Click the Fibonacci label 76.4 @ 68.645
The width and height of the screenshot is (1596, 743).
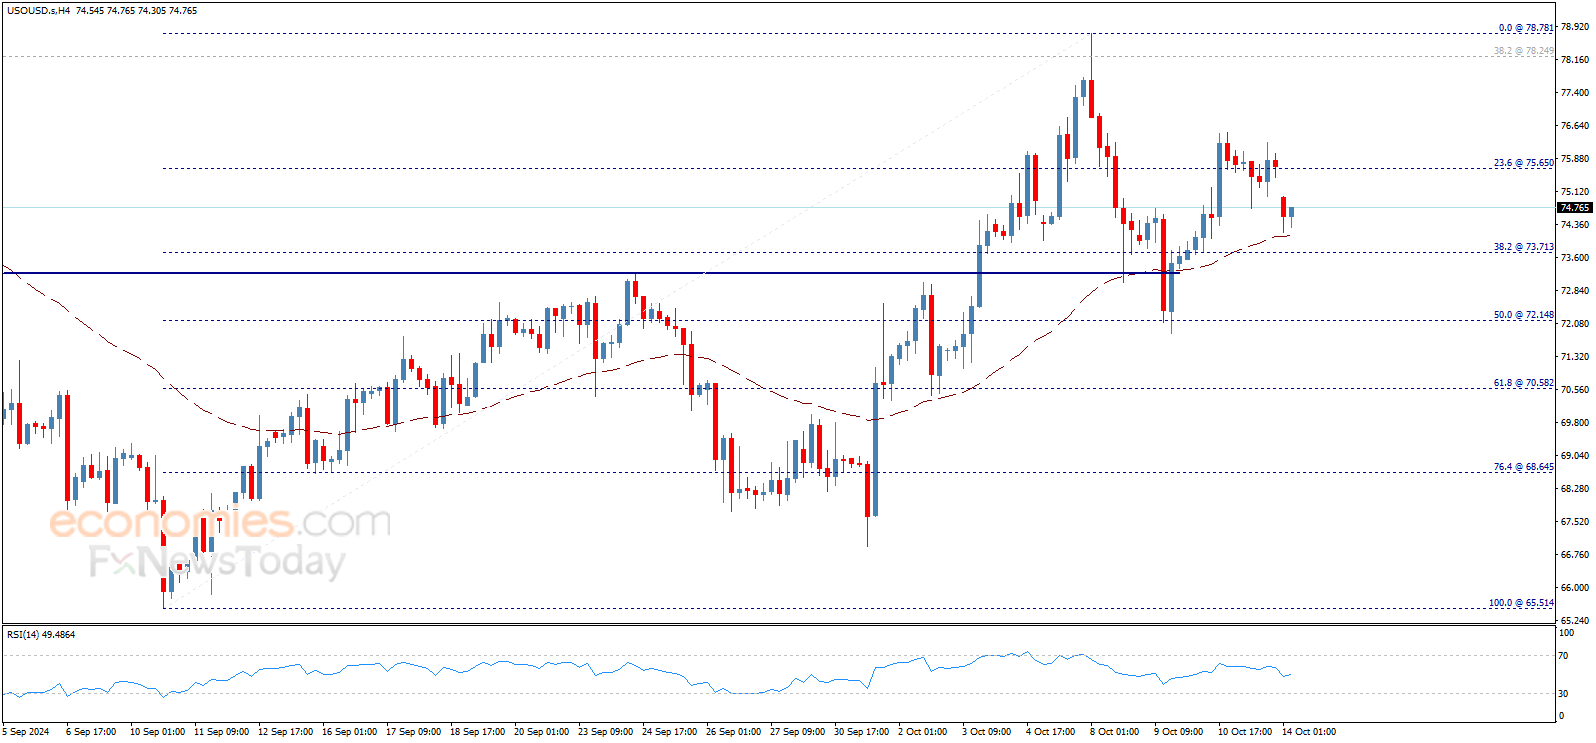click(x=1524, y=467)
